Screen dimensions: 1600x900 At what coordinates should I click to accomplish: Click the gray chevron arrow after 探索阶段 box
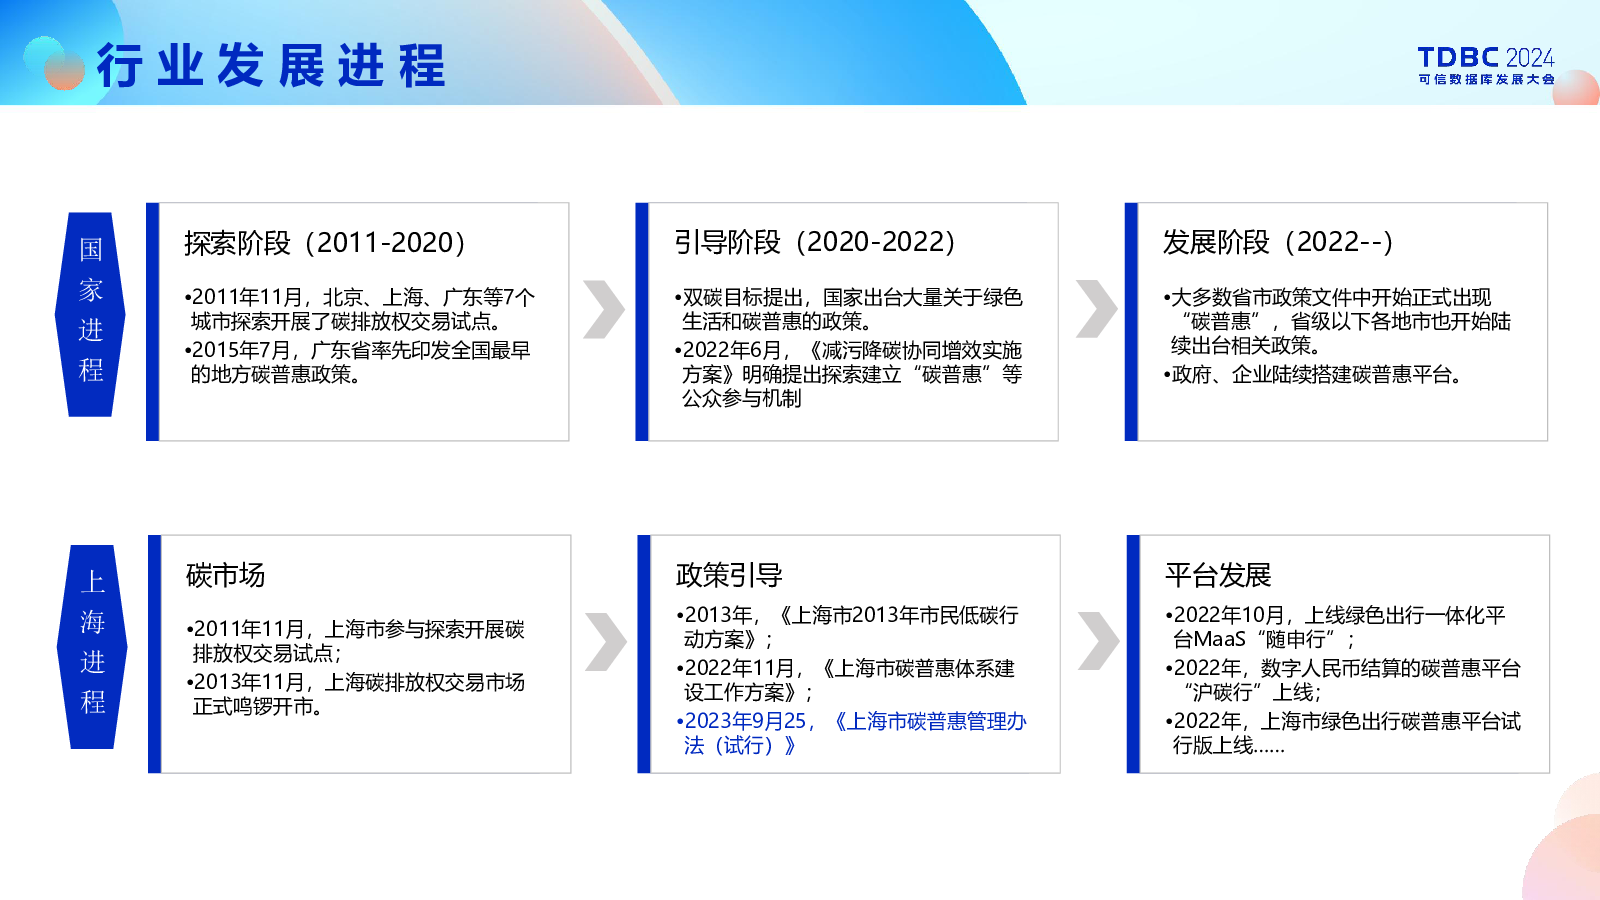coord(603,309)
